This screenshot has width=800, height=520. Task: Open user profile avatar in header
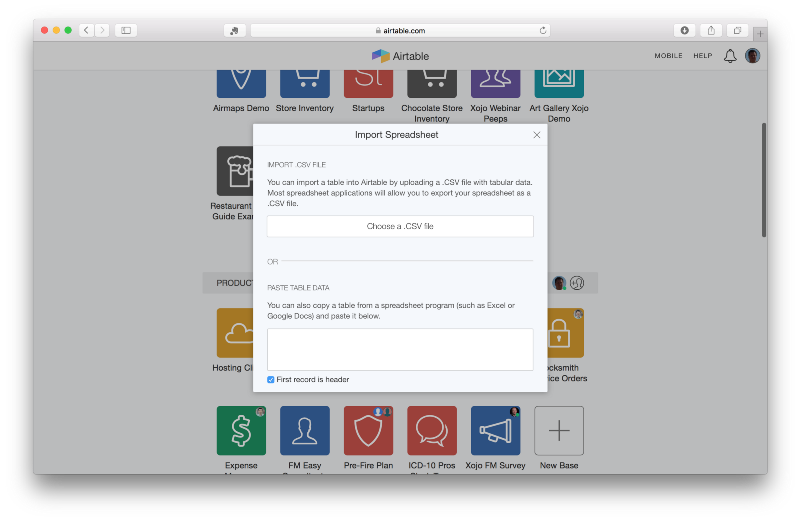753,56
